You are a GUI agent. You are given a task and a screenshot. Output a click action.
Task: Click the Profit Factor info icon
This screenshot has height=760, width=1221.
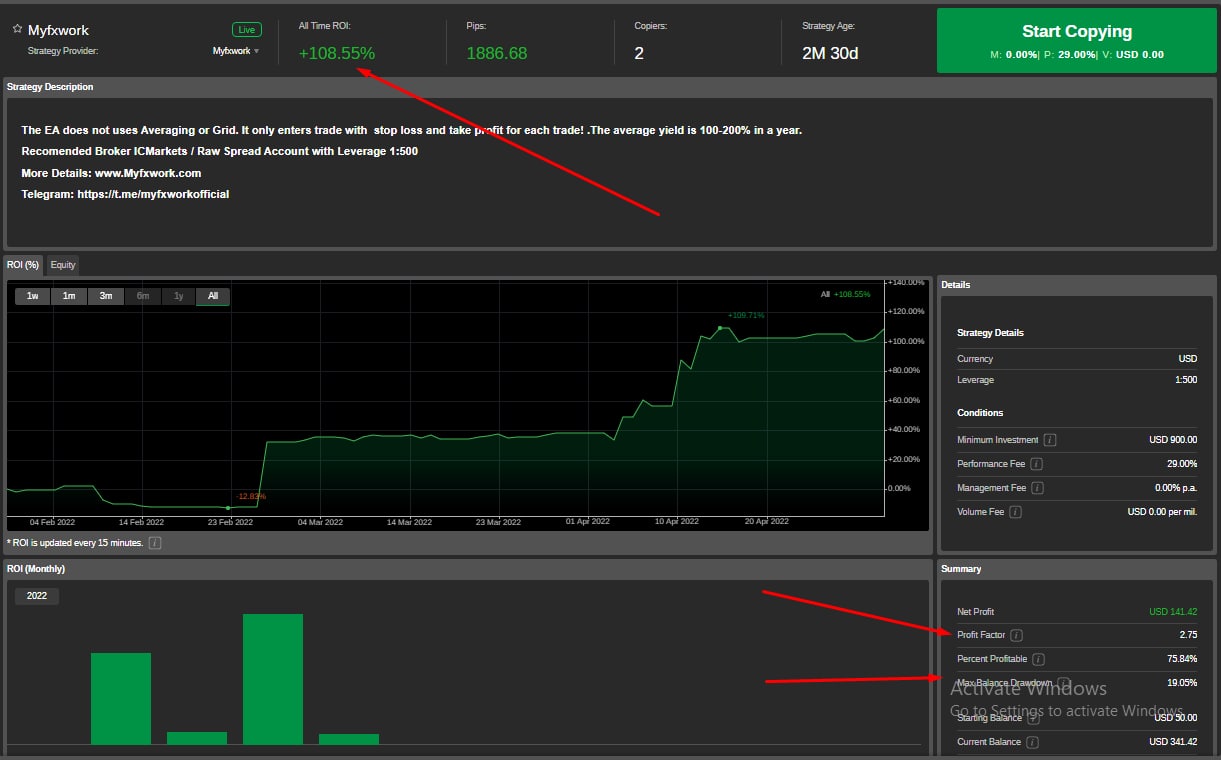[1017, 635]
